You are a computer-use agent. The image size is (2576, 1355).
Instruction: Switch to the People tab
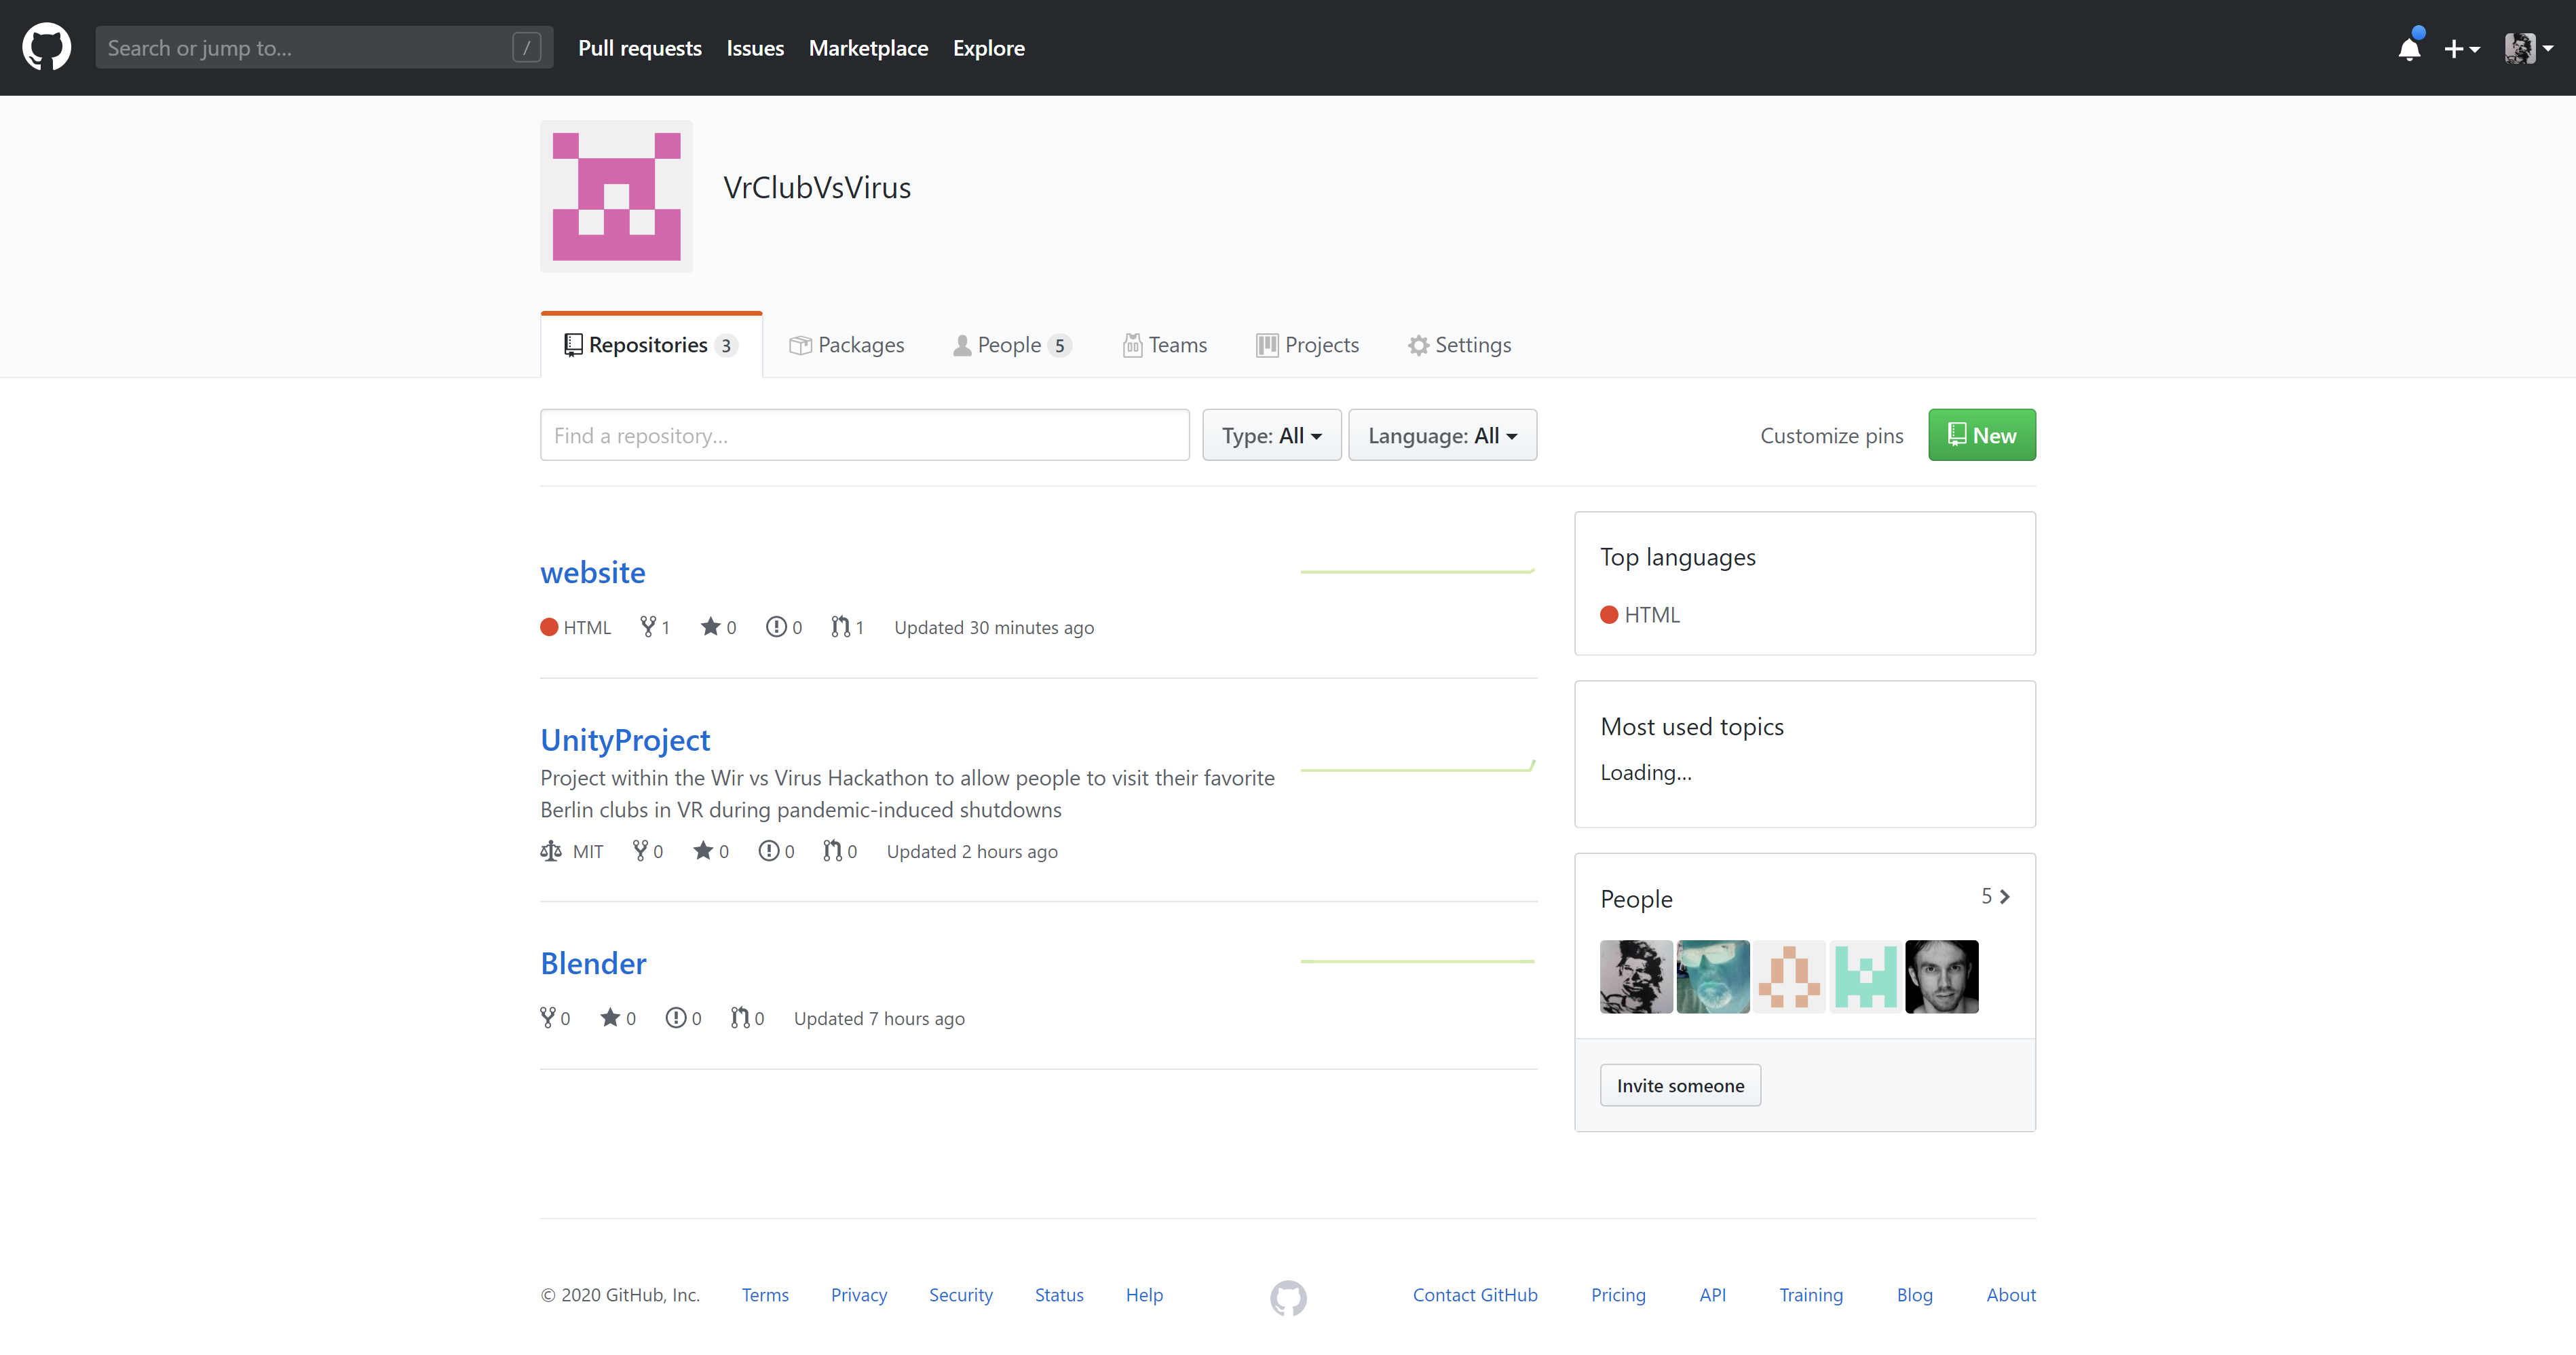[1011, 345]
